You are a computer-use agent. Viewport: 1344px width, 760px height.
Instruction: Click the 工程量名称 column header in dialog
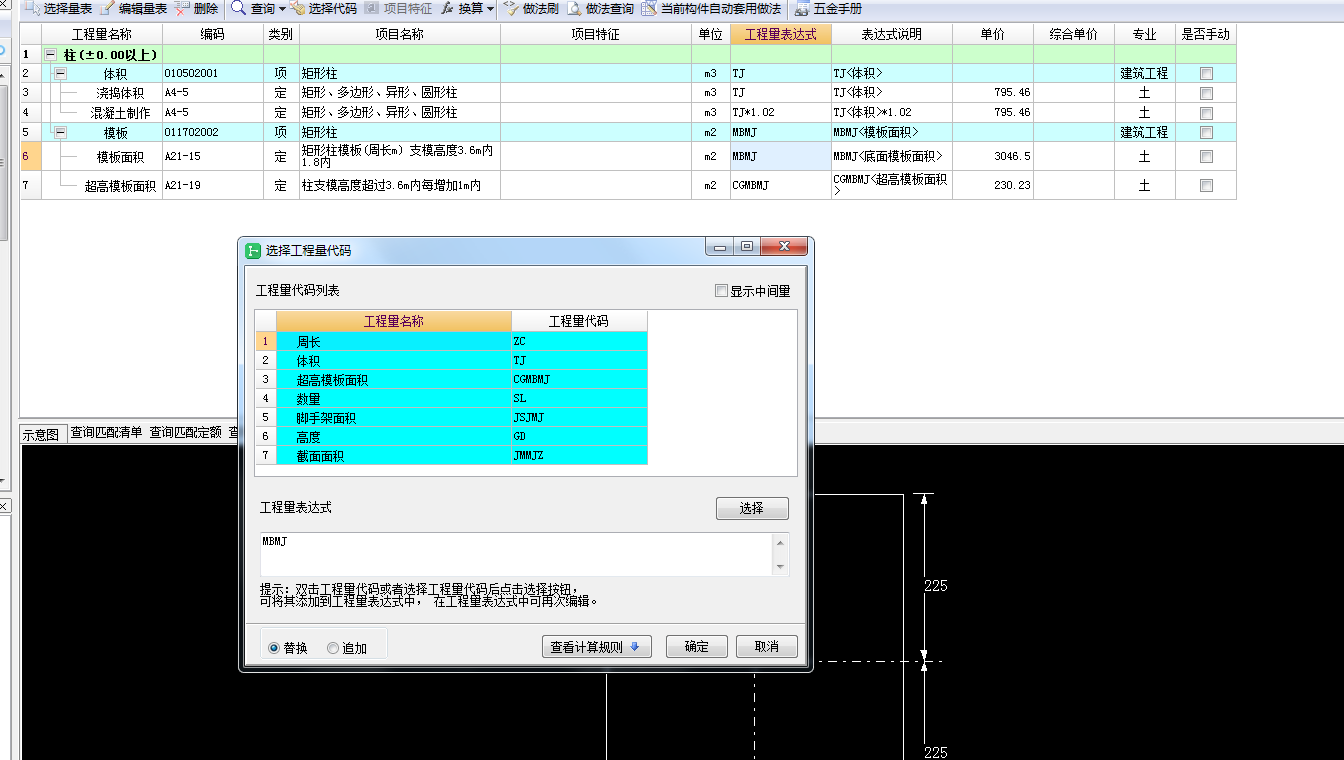coord(394,321)
